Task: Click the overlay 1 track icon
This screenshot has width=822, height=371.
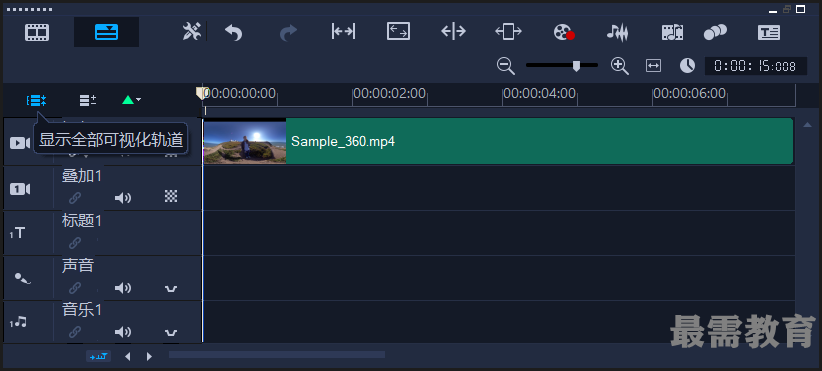Action: coord(20,189)
